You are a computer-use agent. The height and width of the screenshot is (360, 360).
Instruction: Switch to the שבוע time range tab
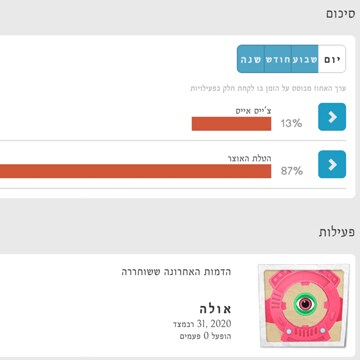click(x=305, y=59)
